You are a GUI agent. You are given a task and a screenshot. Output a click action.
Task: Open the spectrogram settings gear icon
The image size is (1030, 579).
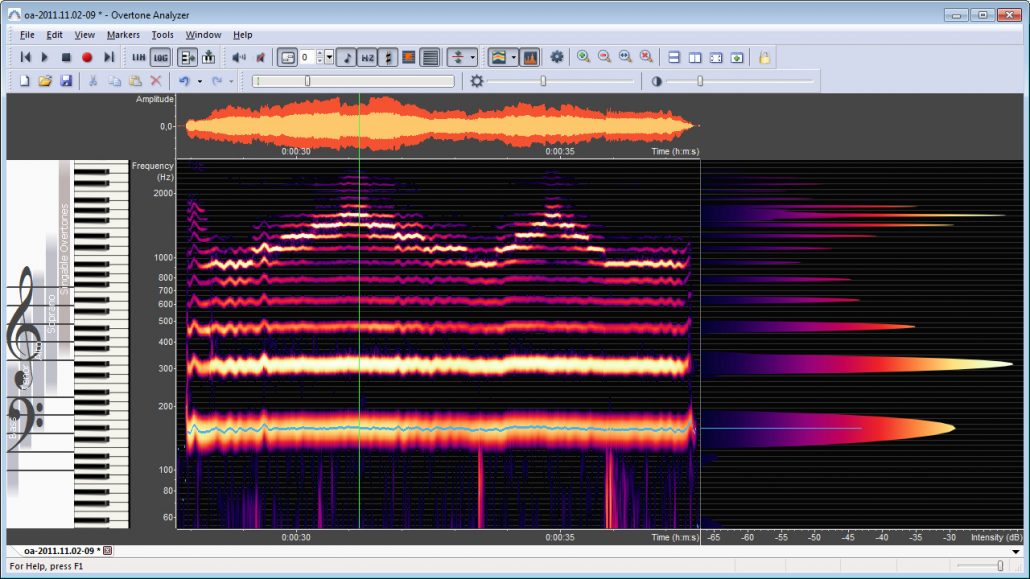(x=559, y=57)
